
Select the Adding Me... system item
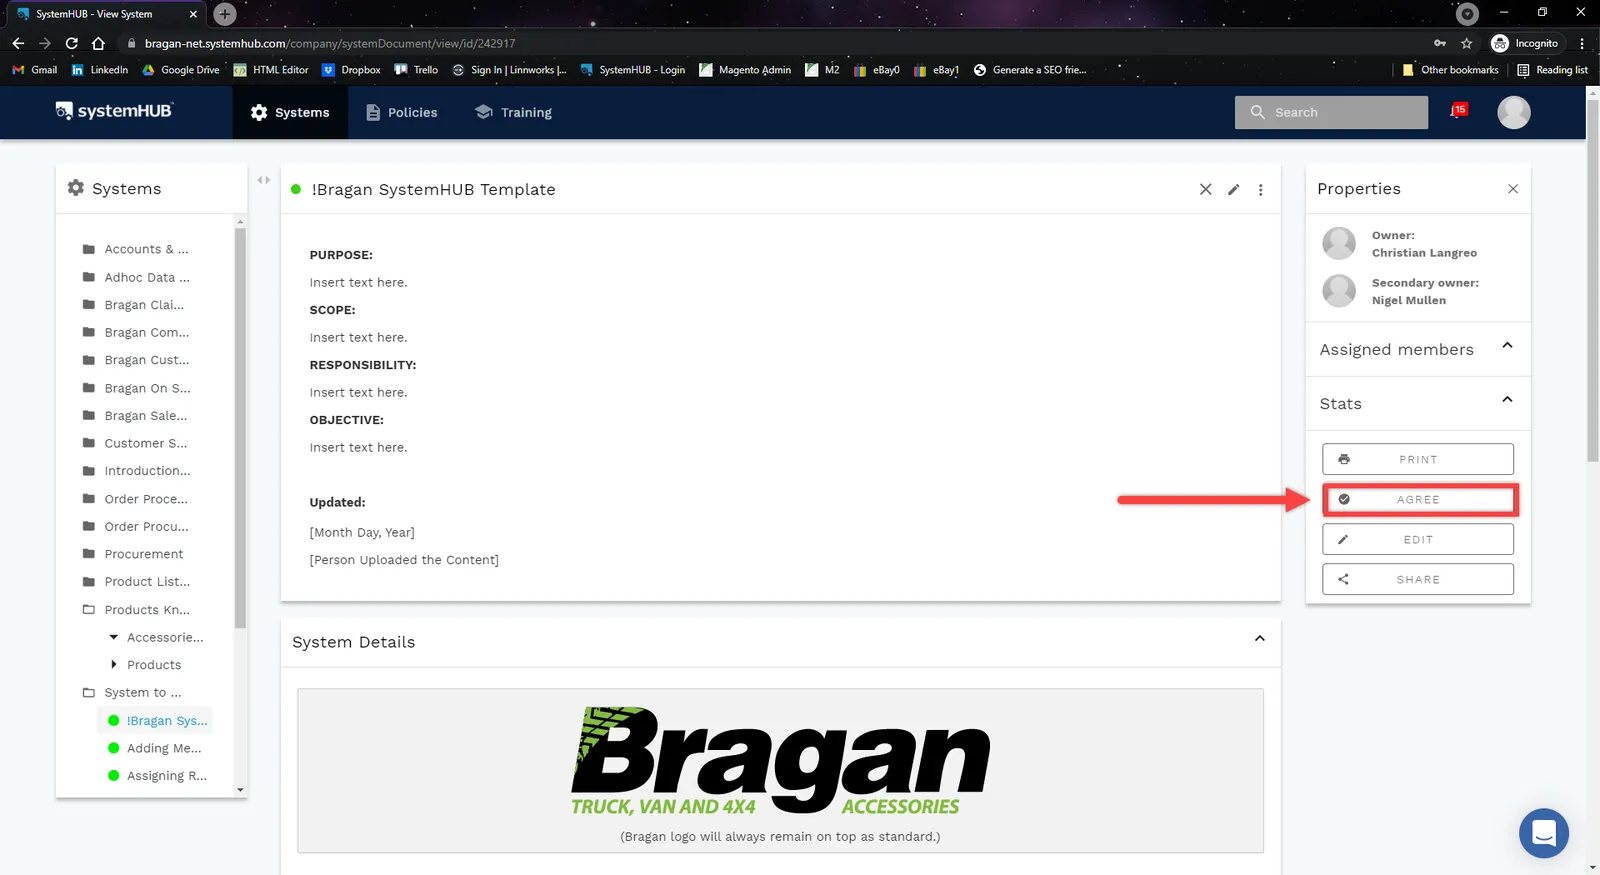point(155,748)
